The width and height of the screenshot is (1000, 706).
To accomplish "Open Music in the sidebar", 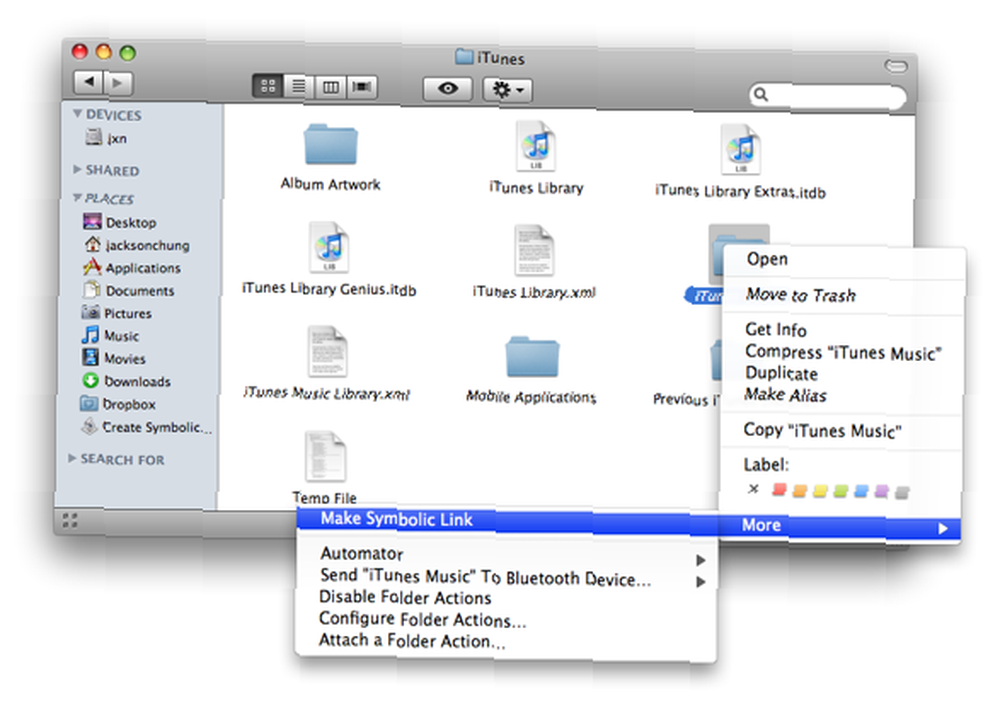I will coord(110,335).
